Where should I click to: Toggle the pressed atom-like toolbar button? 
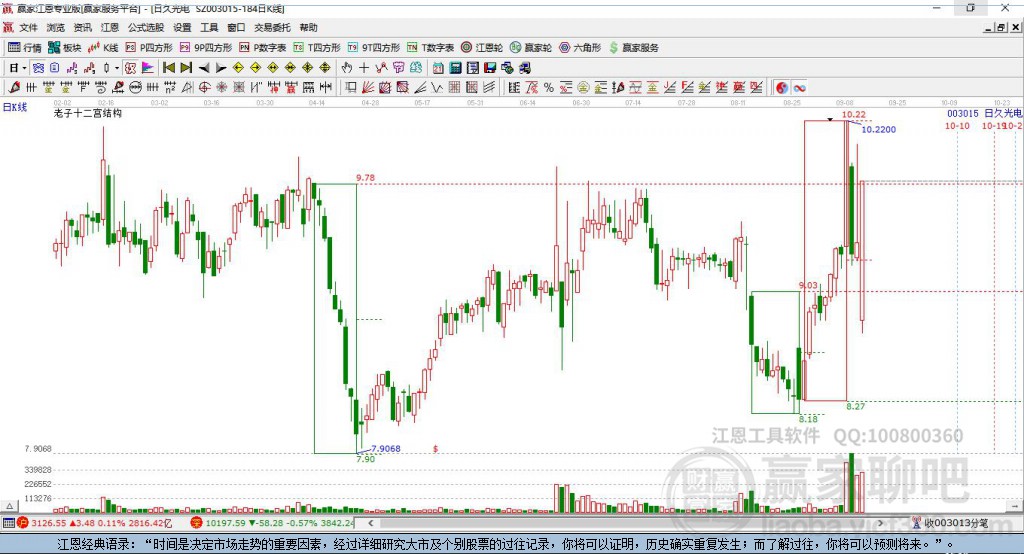point(38,68)
